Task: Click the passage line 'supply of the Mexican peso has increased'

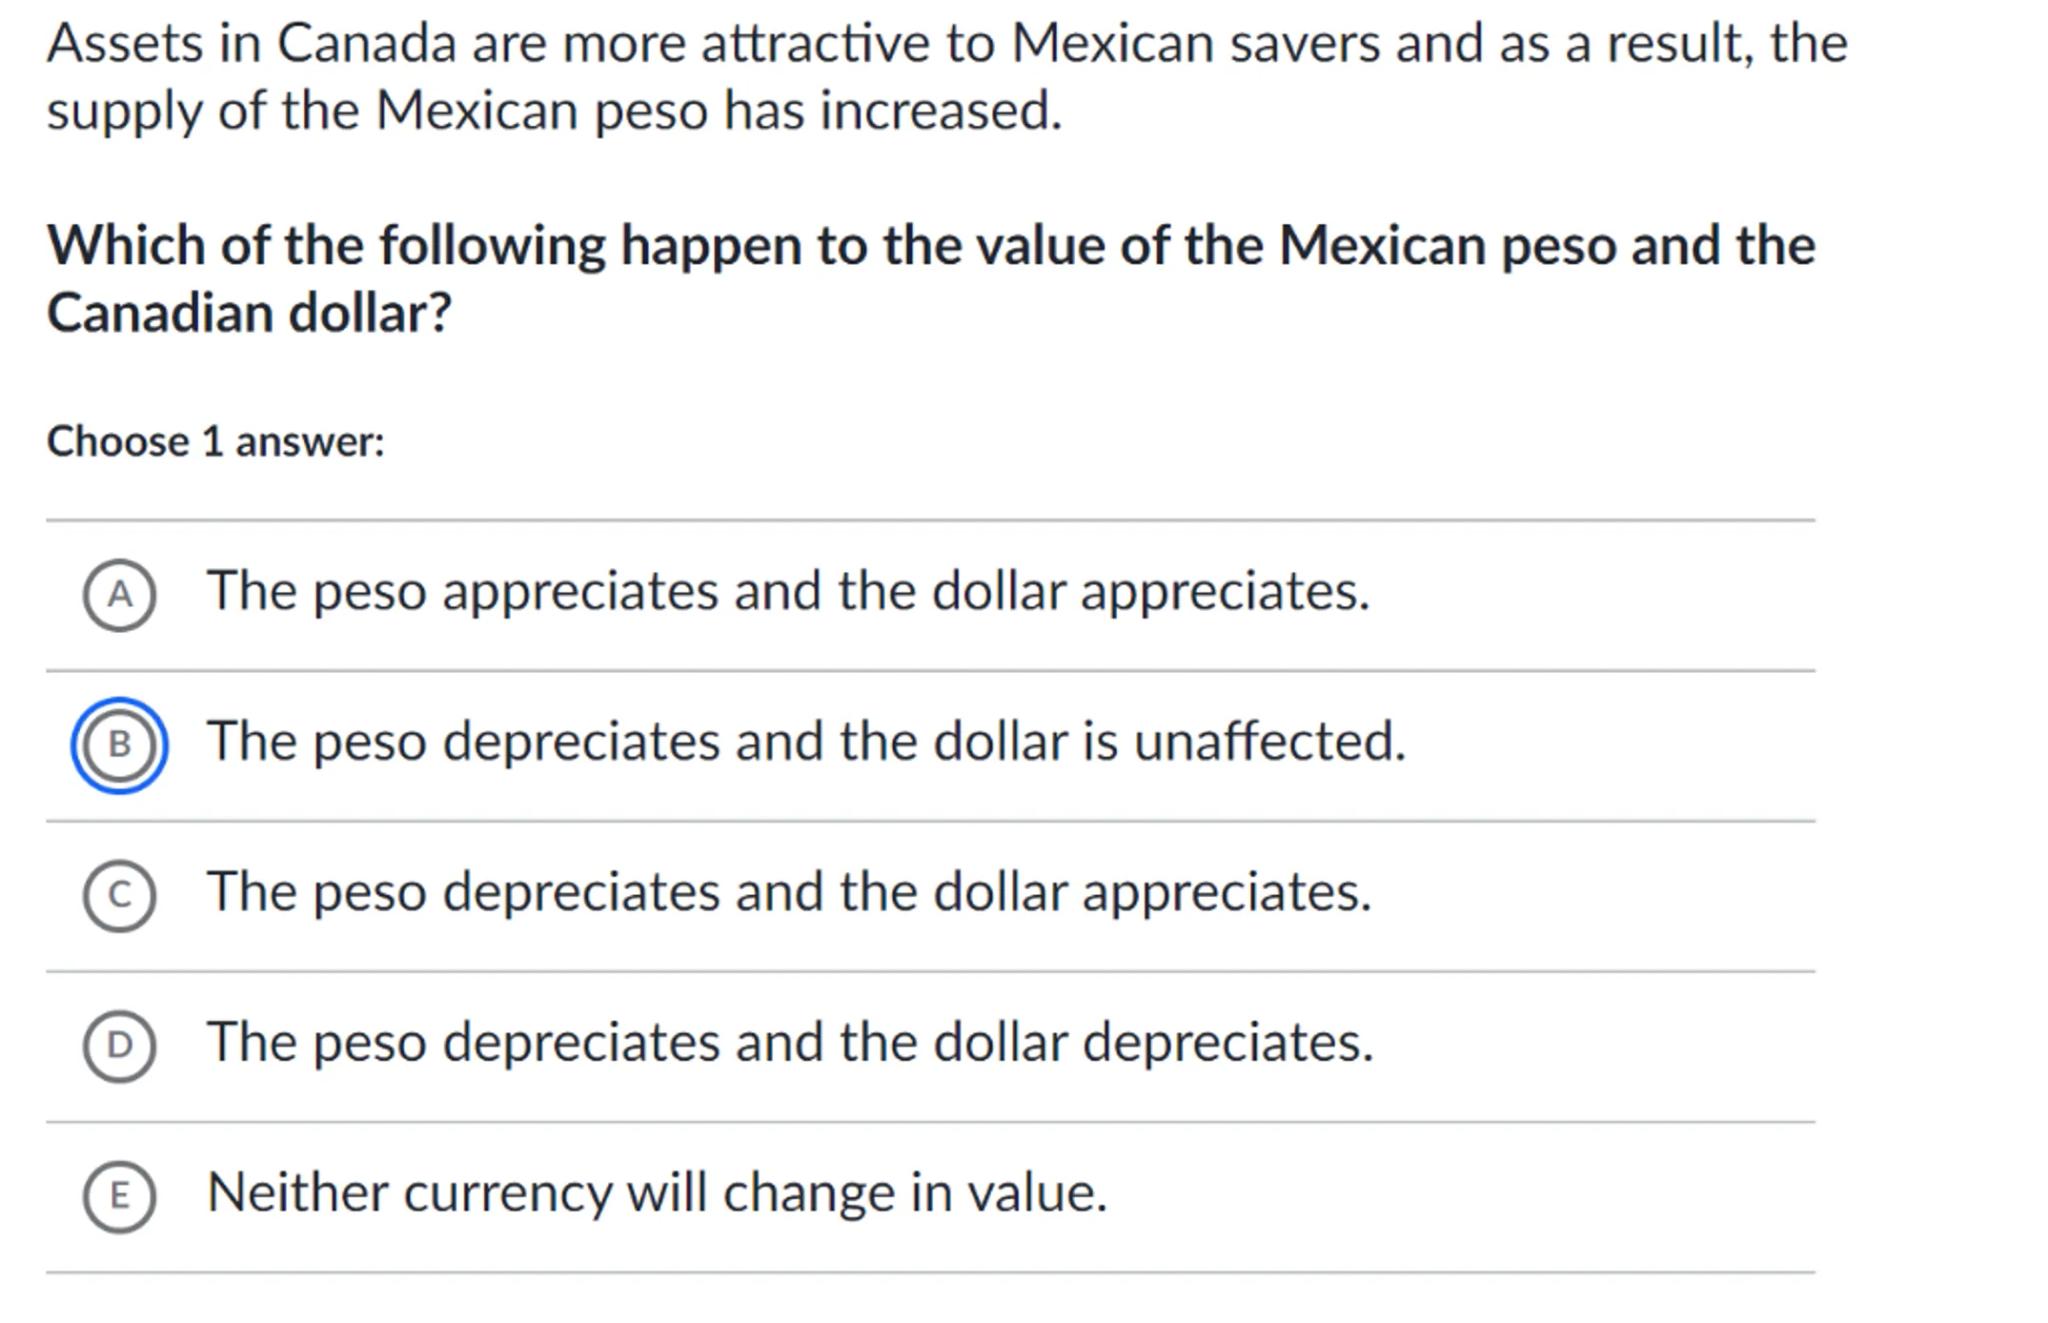Action: 554,110
